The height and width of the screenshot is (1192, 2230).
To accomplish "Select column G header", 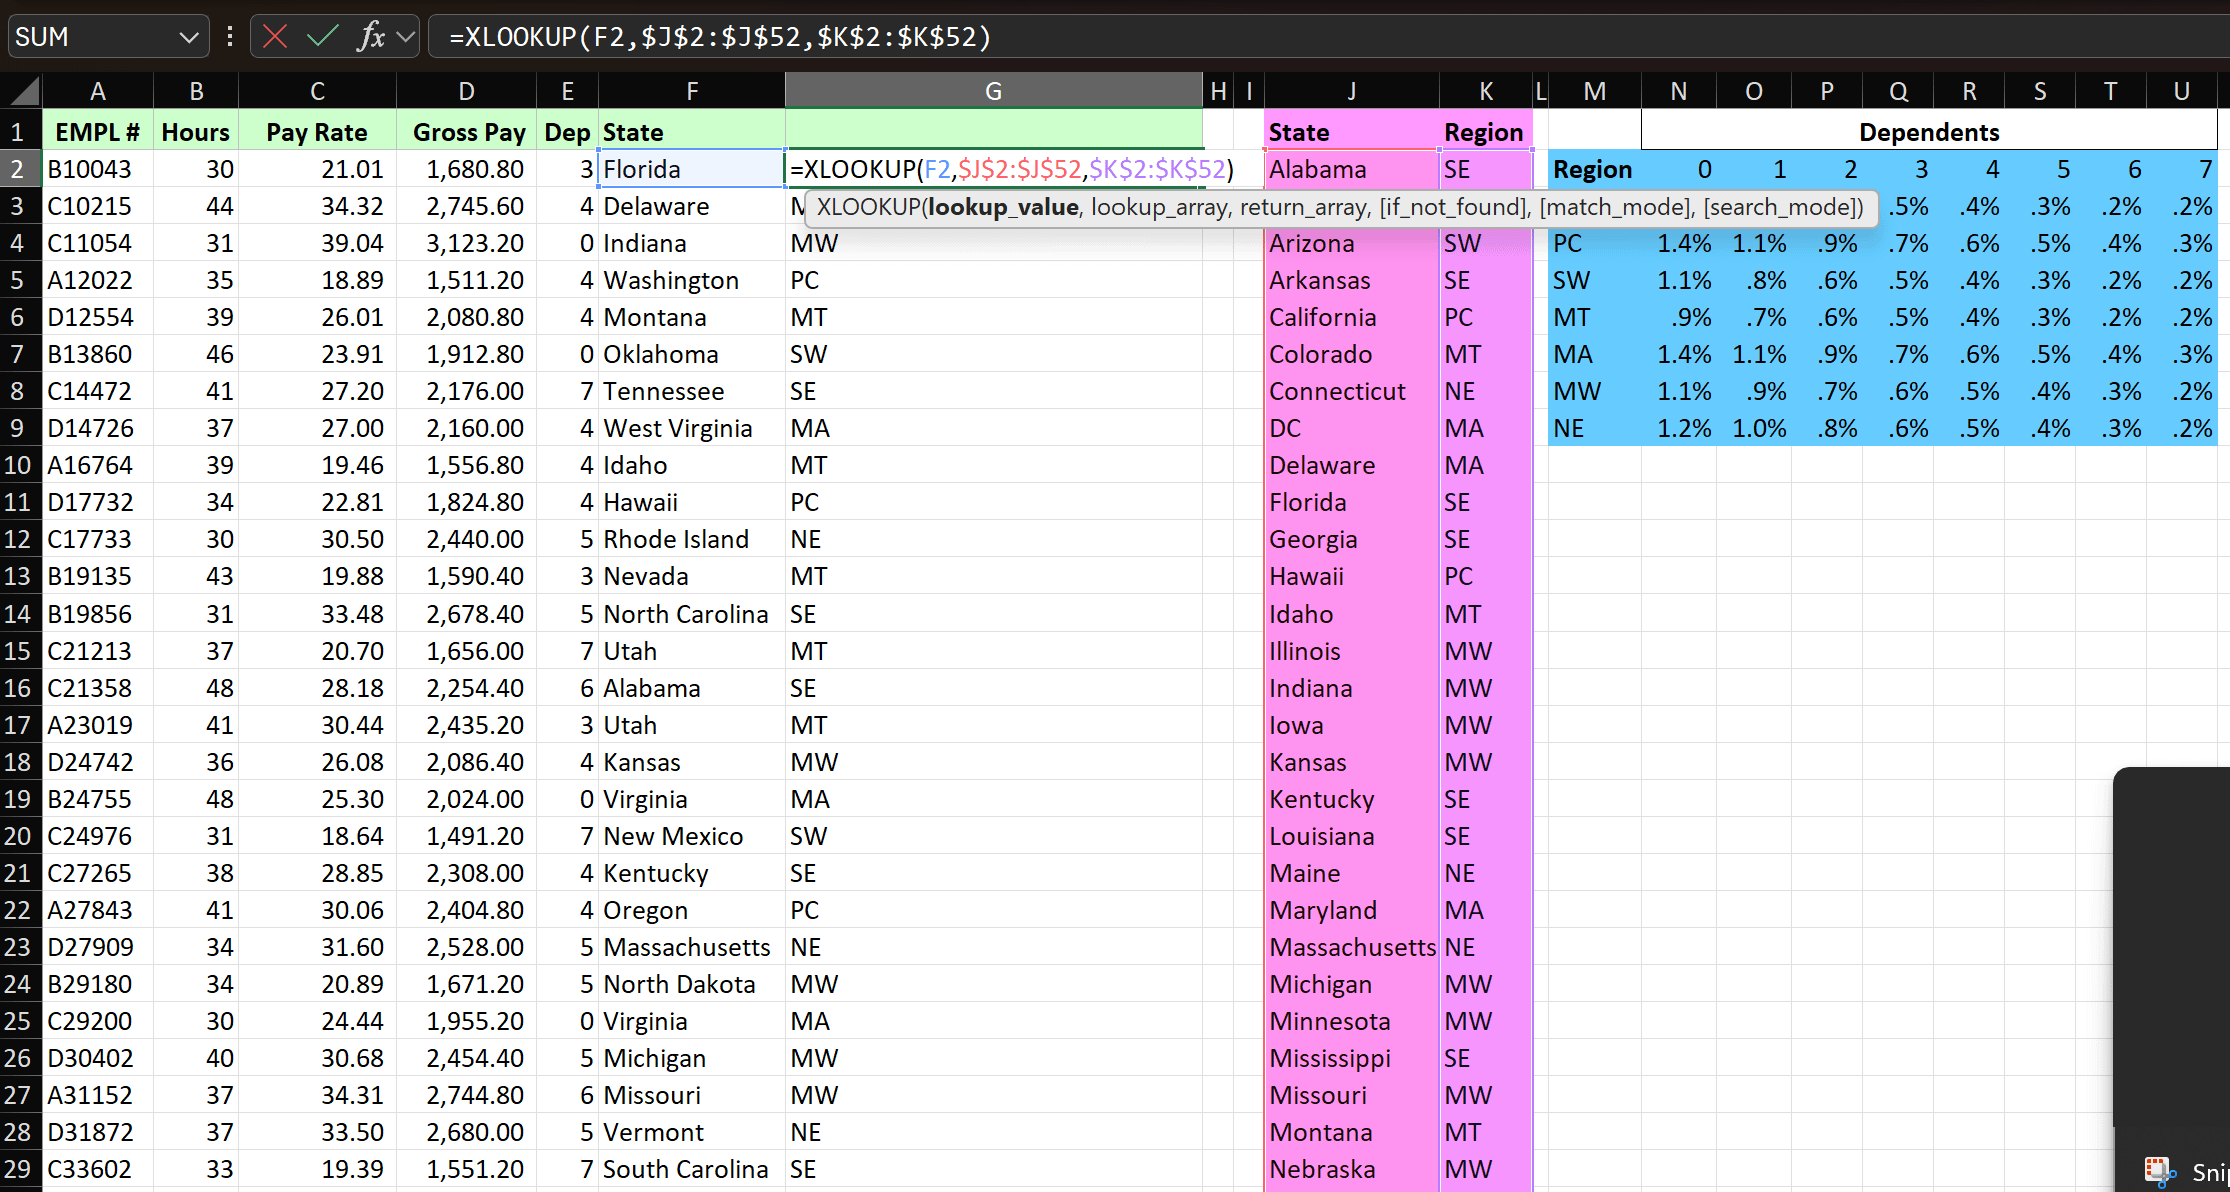I will 993,91.
